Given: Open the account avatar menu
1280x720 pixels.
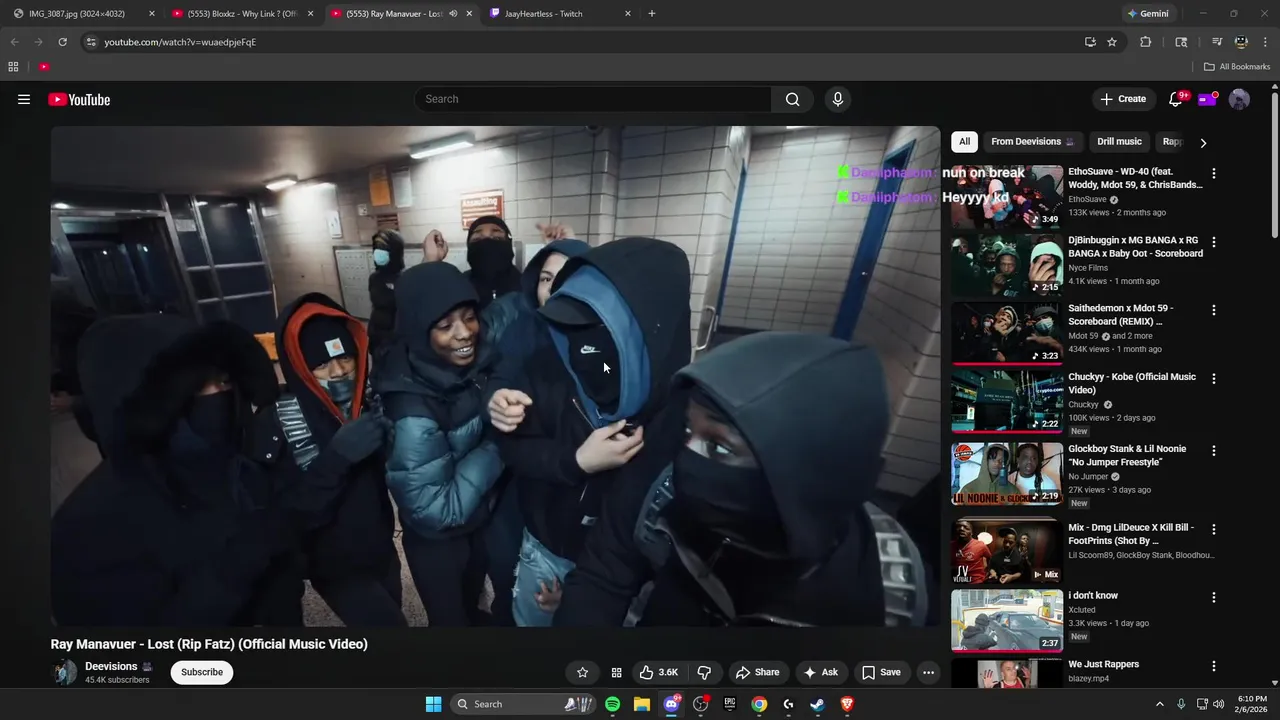Looking at the screenshot, I should point(1239,99).
